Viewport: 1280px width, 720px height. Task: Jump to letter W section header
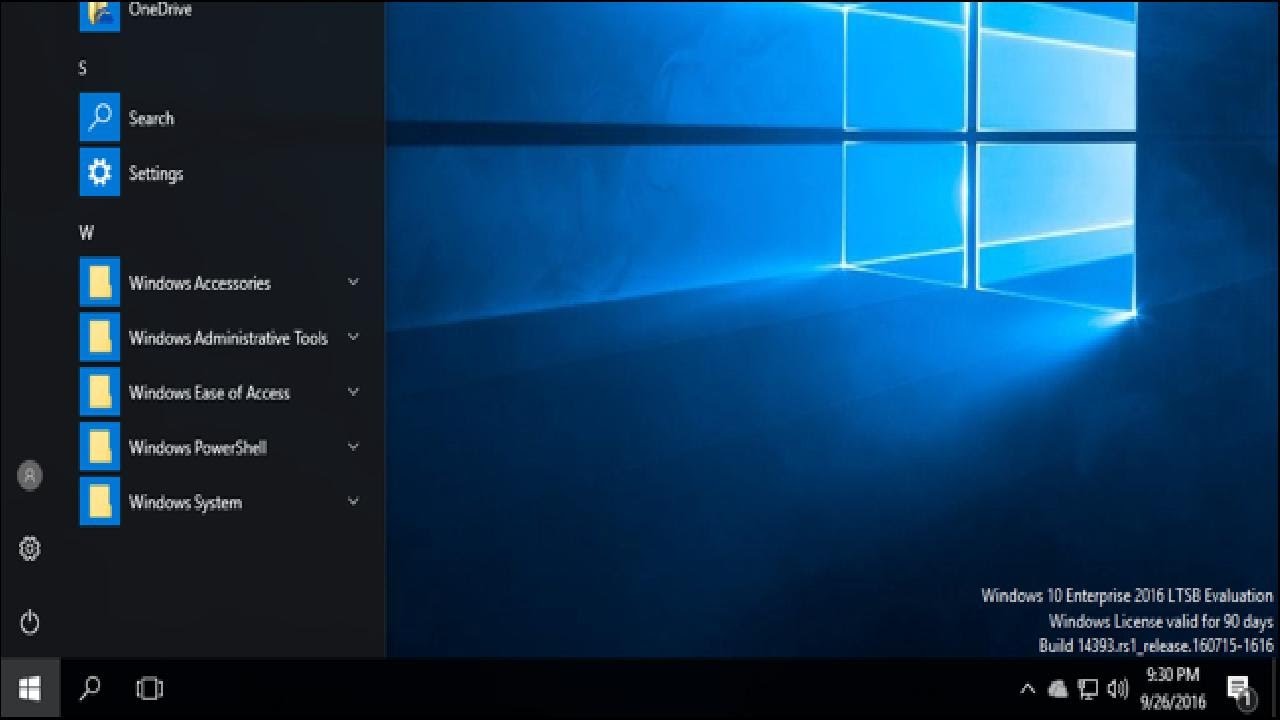click(x=86, y=233)
